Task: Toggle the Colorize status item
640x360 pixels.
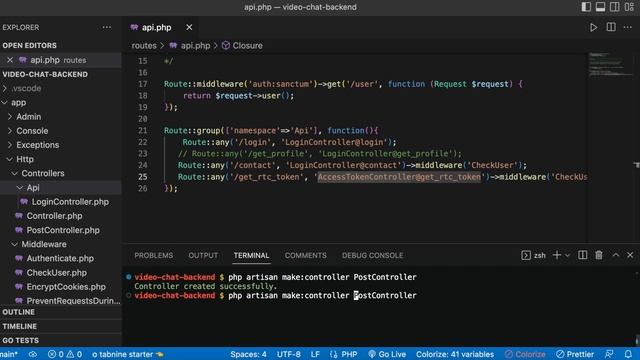Action: (525, 354)
